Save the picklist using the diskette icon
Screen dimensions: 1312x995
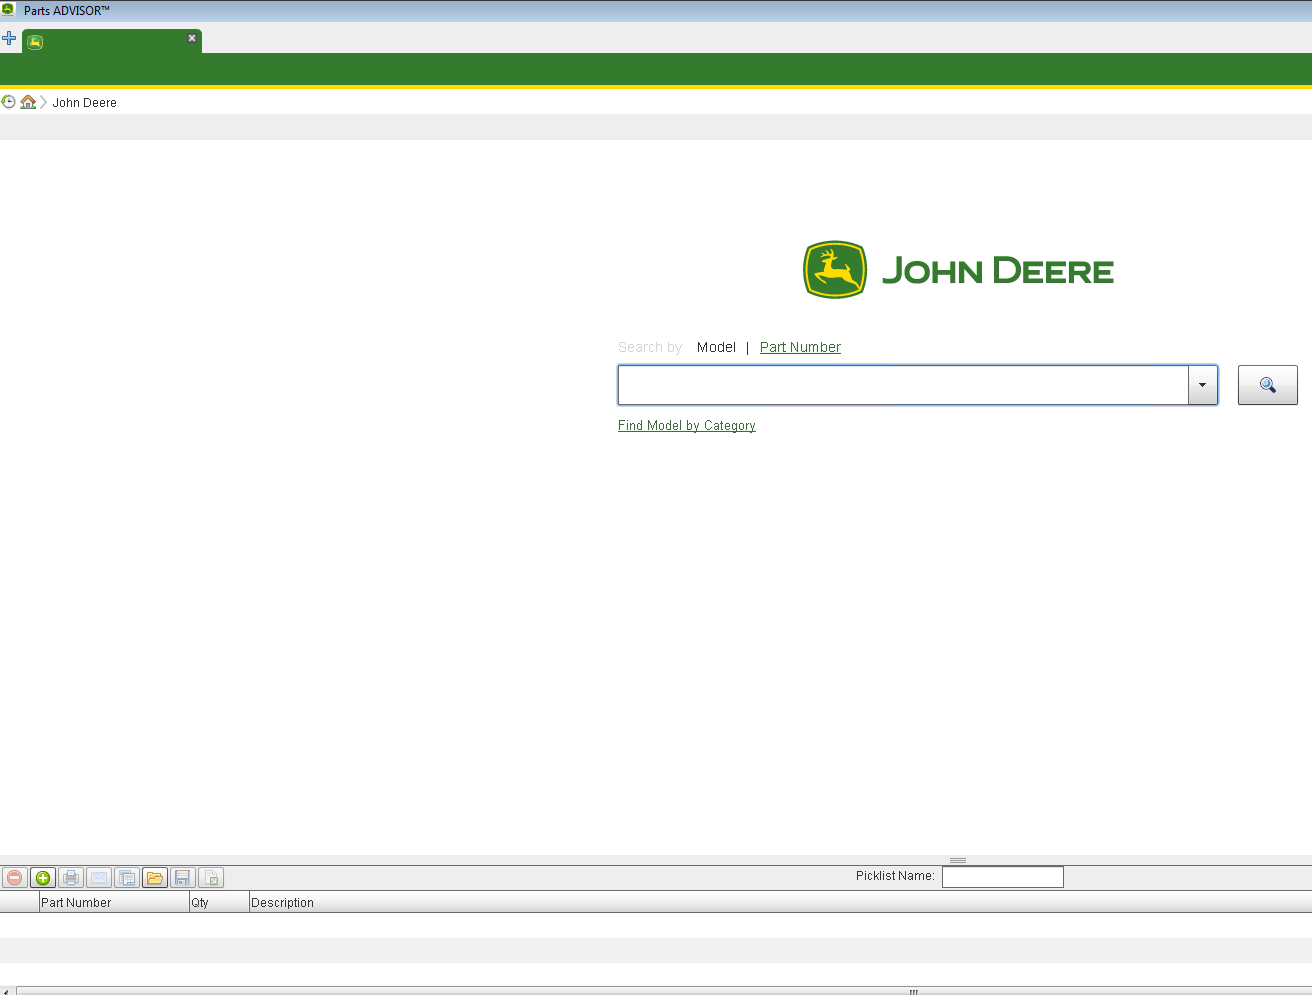coord(183,877)
